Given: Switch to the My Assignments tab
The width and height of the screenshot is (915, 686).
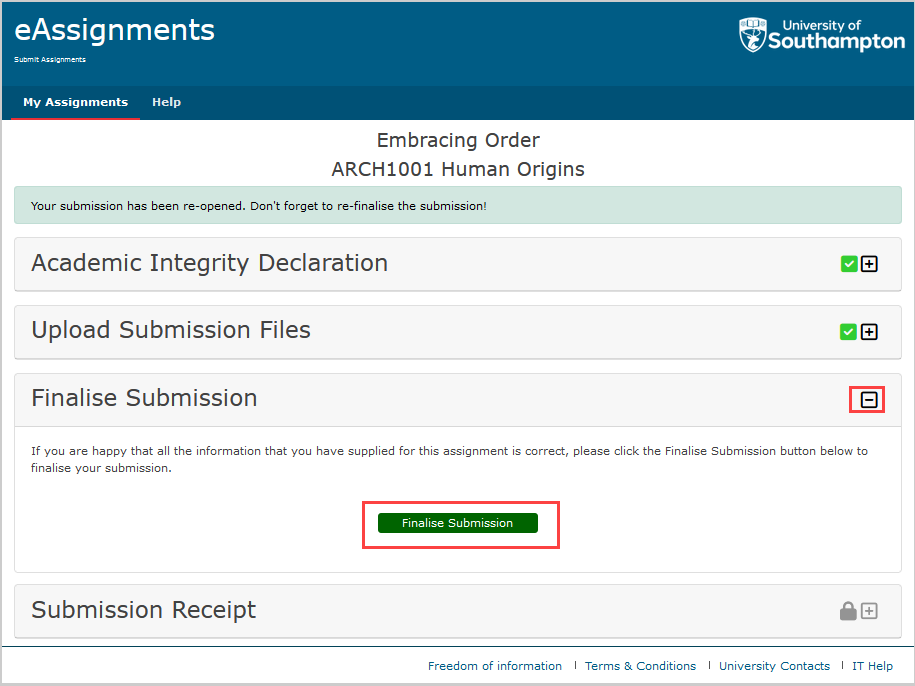Looking at the screenshot, I should click(75, 102).
